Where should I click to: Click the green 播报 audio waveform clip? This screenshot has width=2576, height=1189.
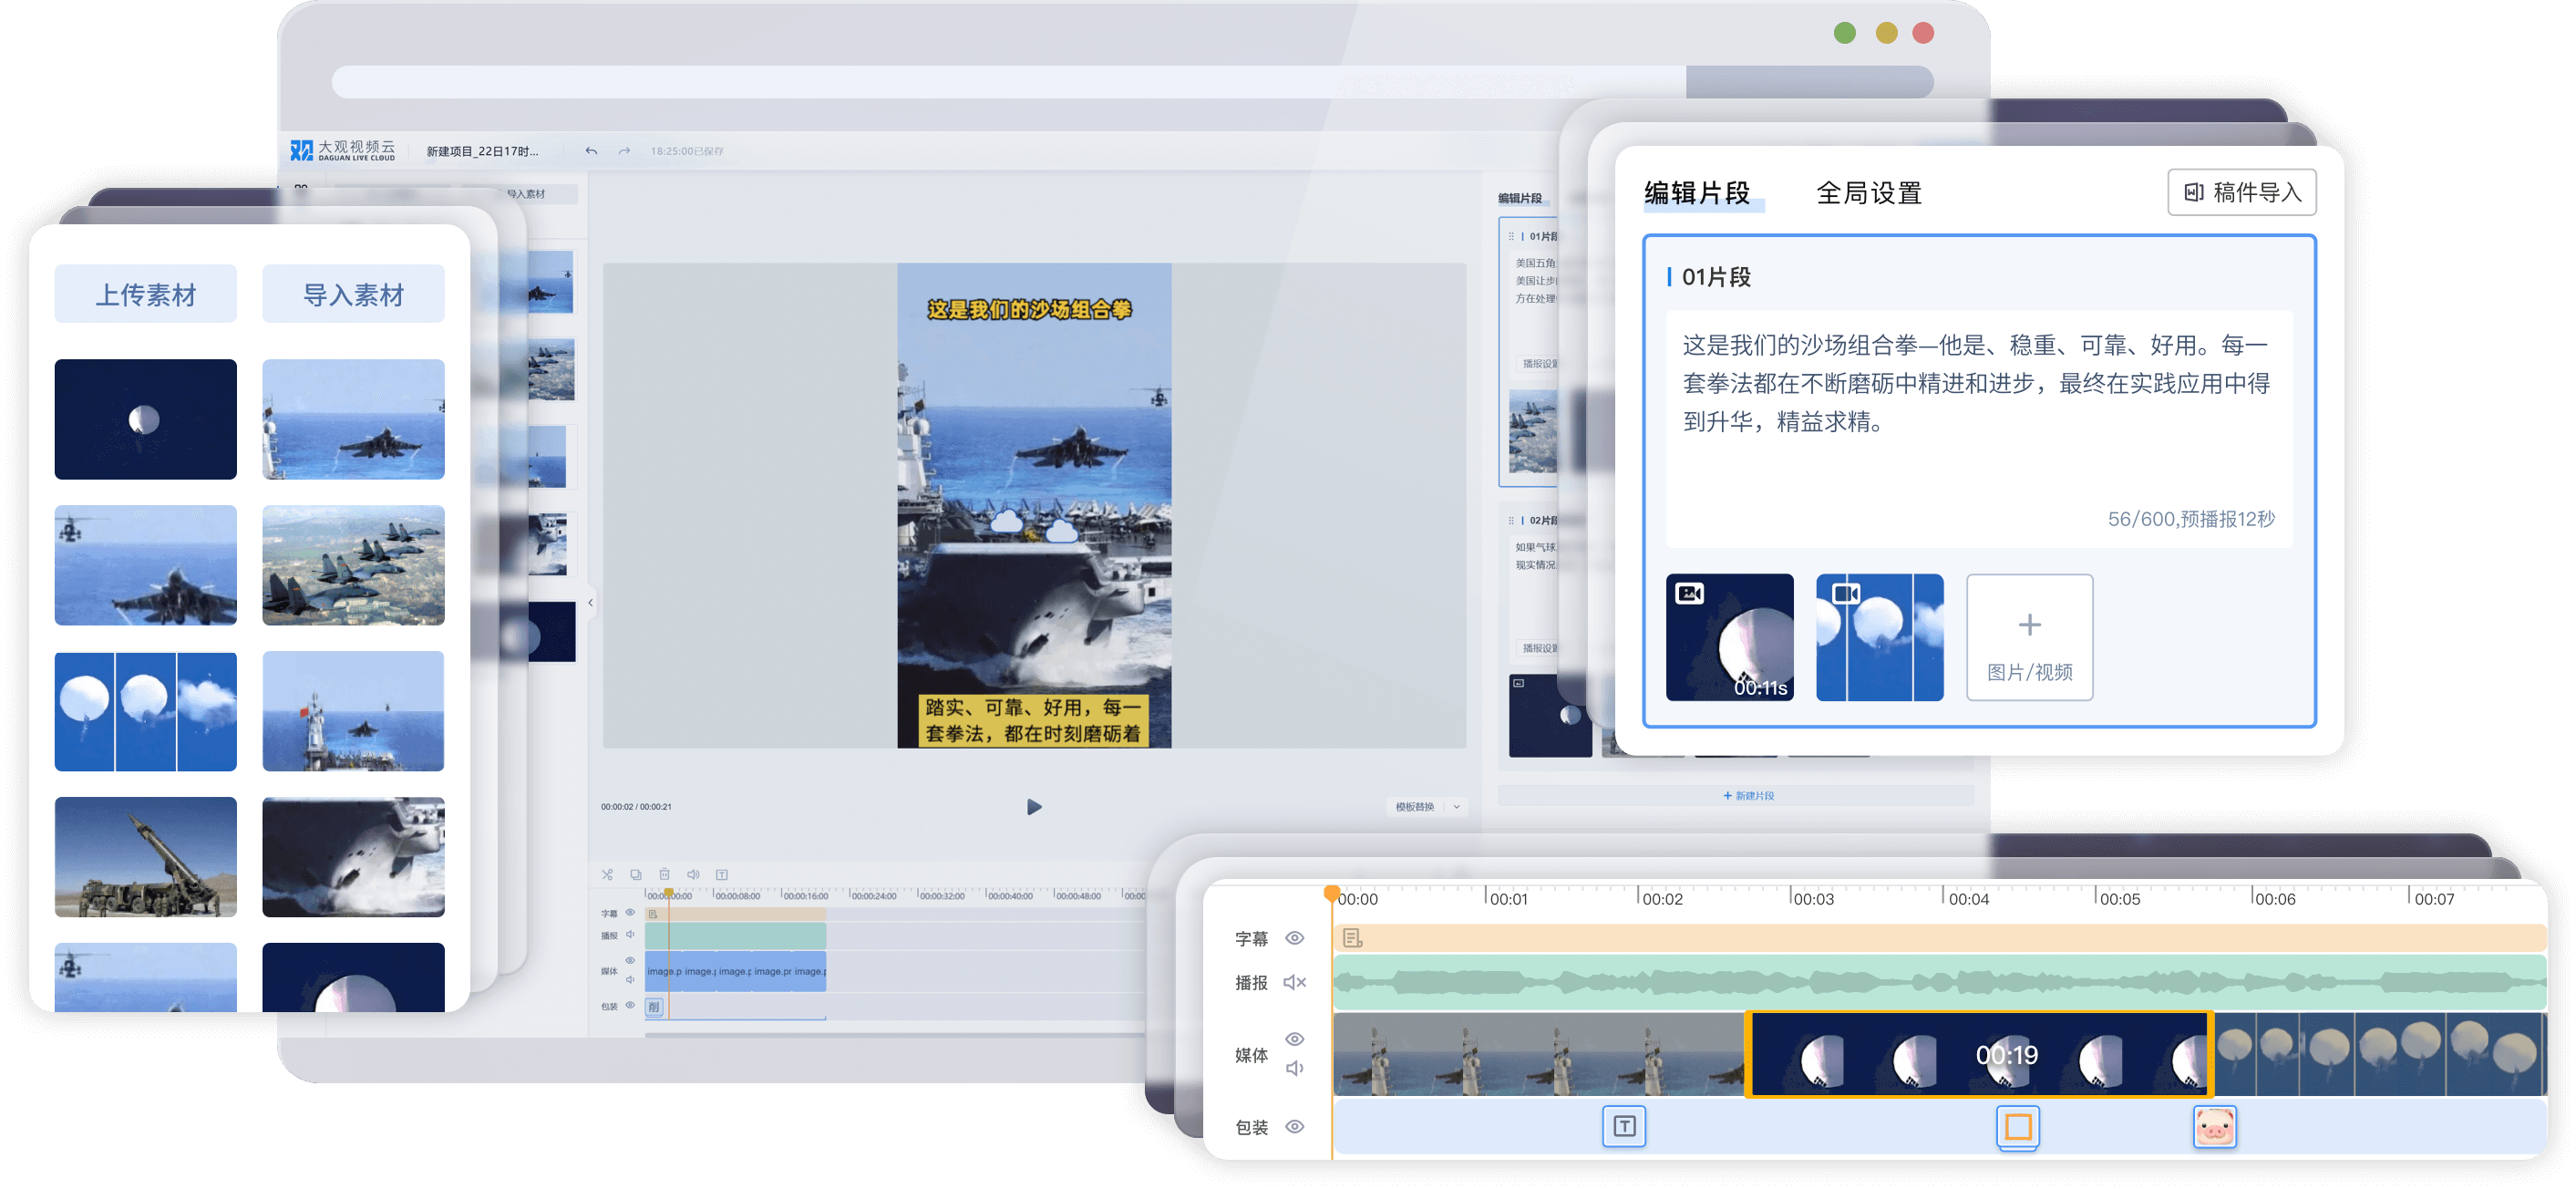(x=1939, y=982)
